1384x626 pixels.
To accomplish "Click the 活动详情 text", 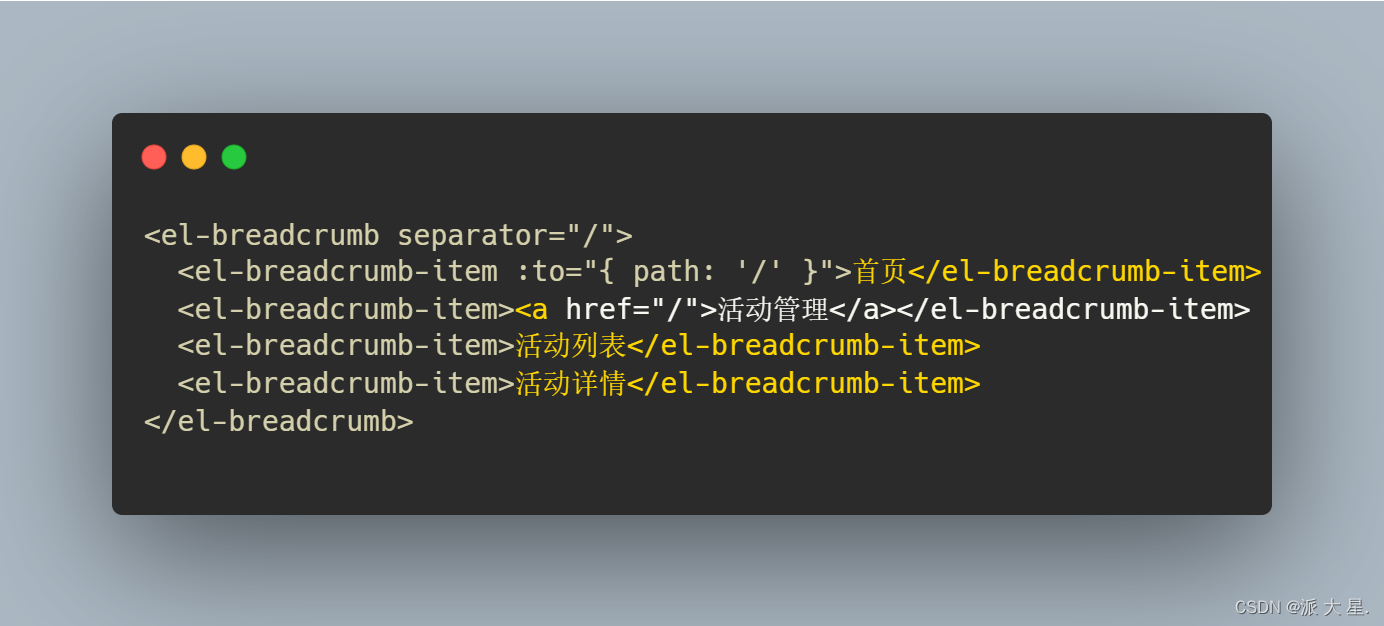I will [570, 384].
